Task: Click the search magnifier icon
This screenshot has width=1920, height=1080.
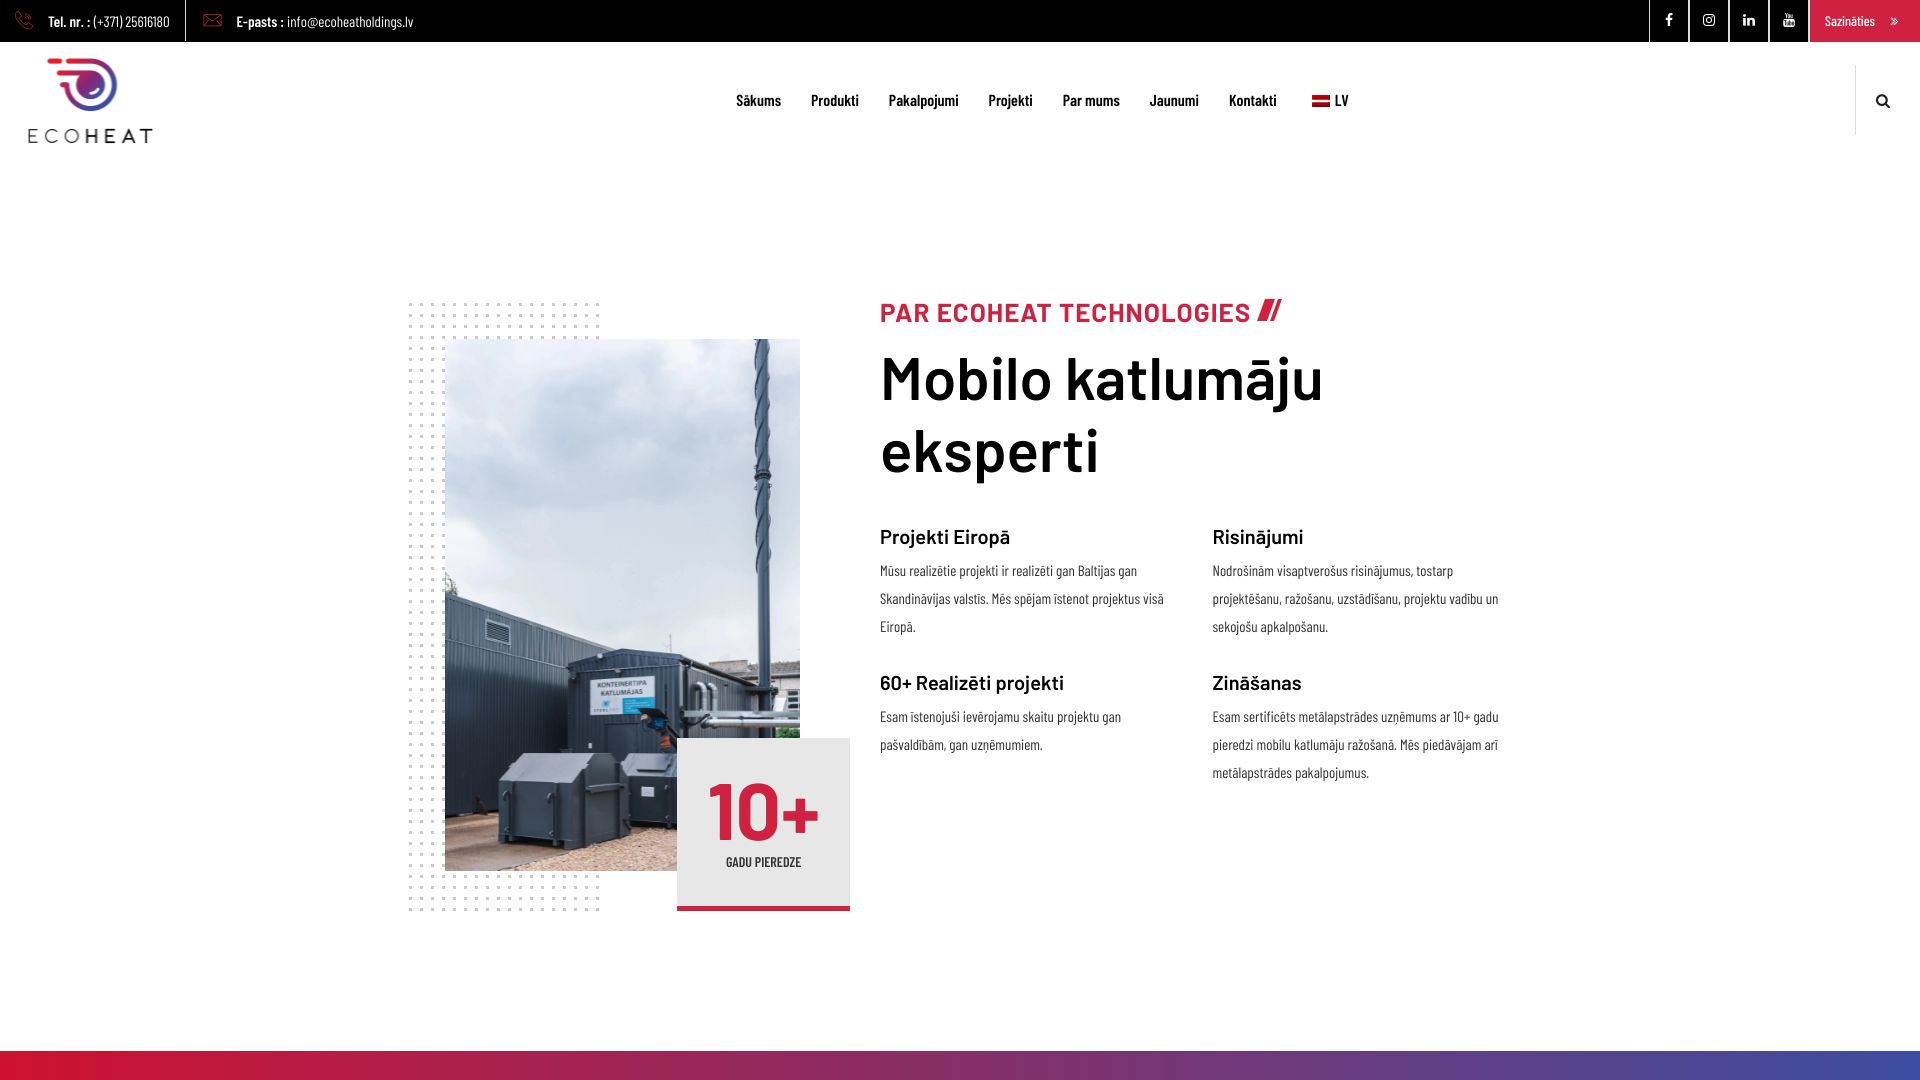Action: 1882,101
